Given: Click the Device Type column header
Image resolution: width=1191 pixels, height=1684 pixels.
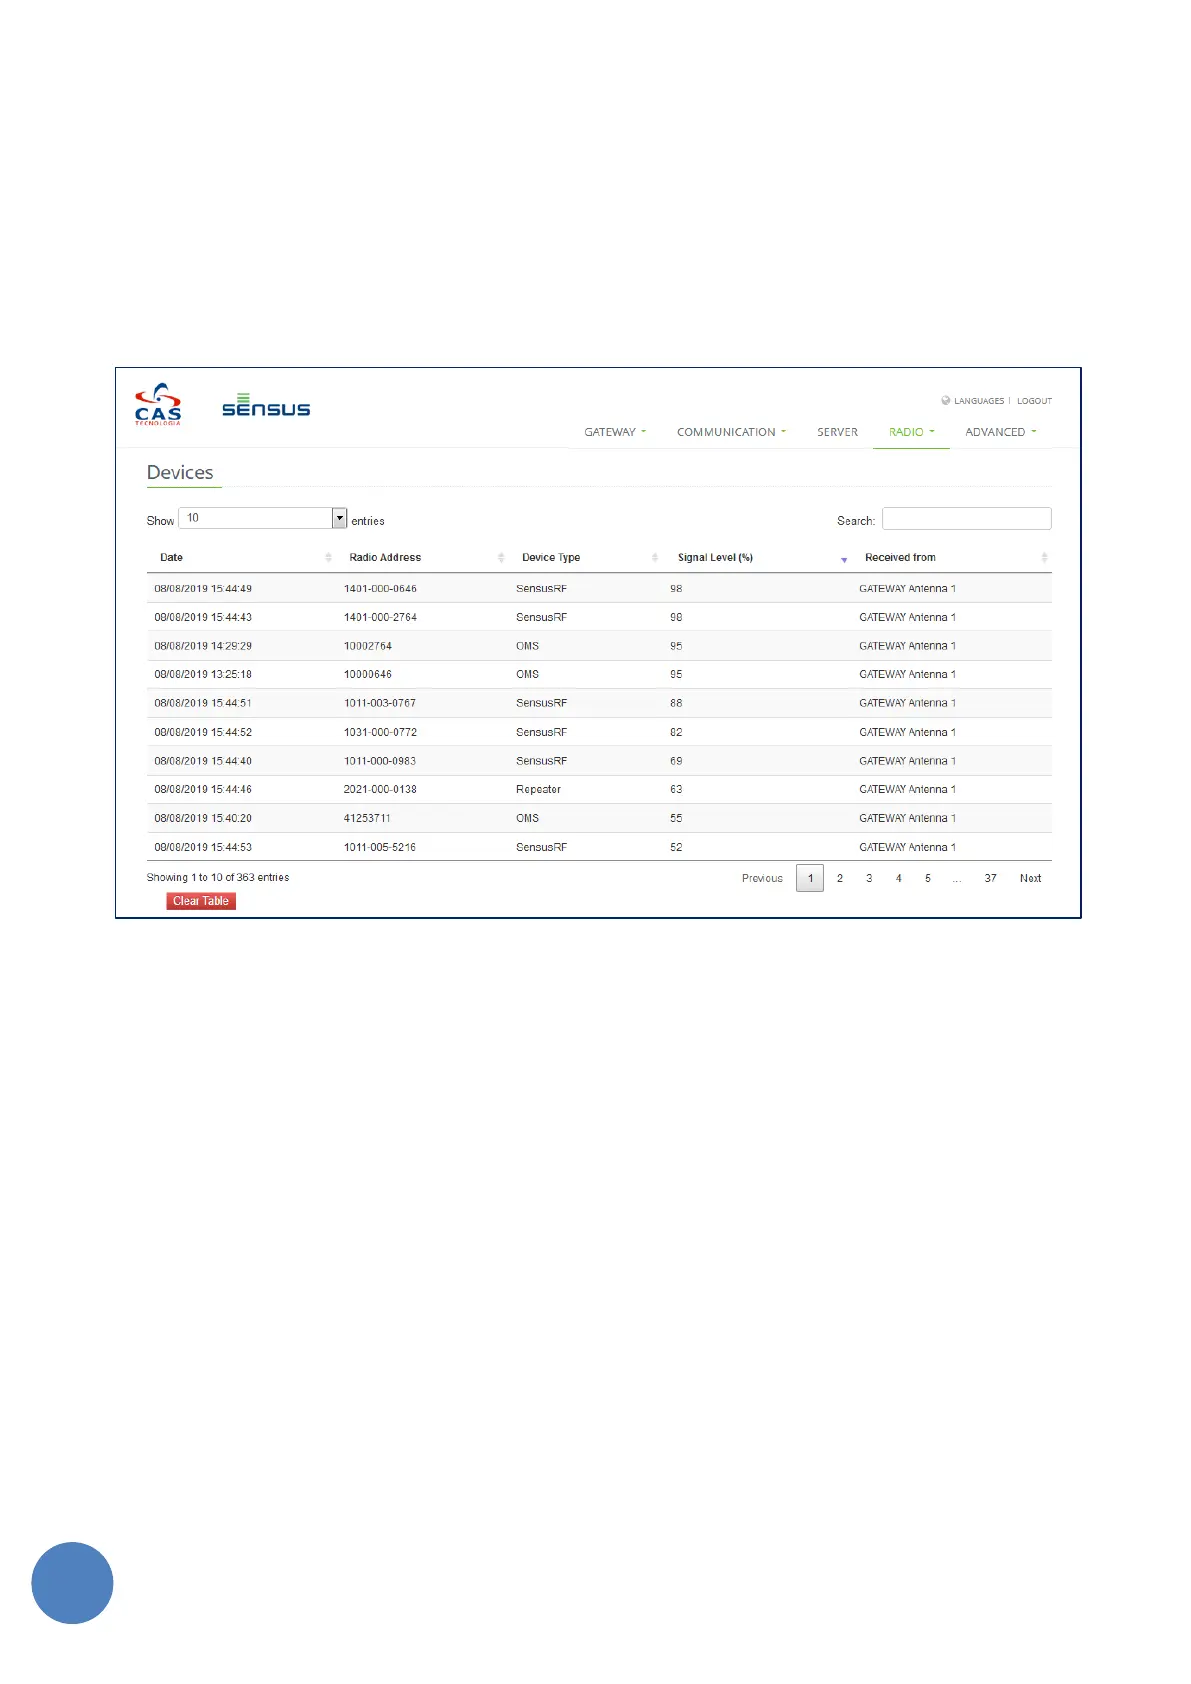Looking at the screenshot, I should (551, 558).
